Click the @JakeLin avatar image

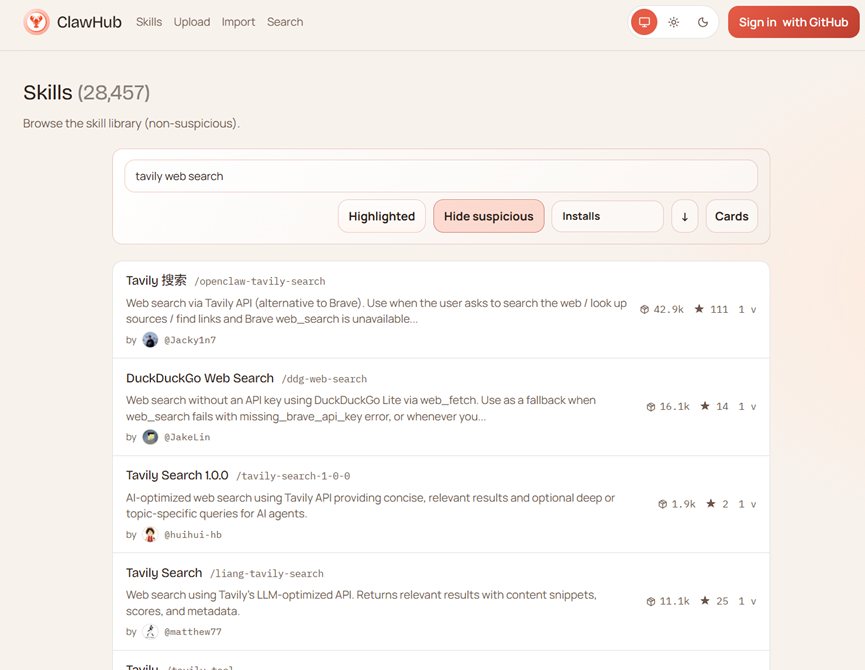tap(150, 437)
